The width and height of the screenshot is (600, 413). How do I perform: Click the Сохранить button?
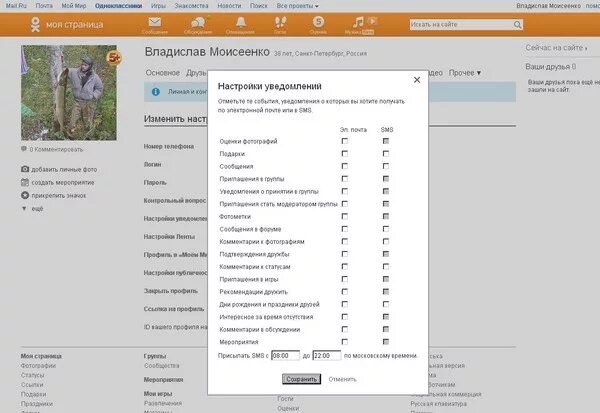[302, 379]
